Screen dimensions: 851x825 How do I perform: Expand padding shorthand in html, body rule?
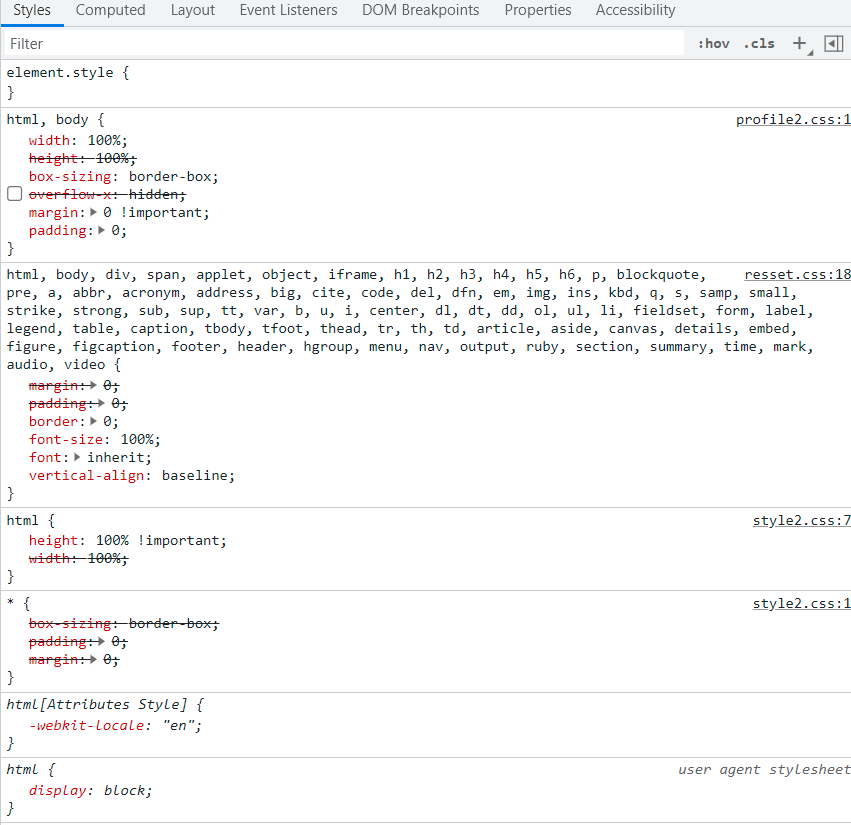click(x=101, y=230)
